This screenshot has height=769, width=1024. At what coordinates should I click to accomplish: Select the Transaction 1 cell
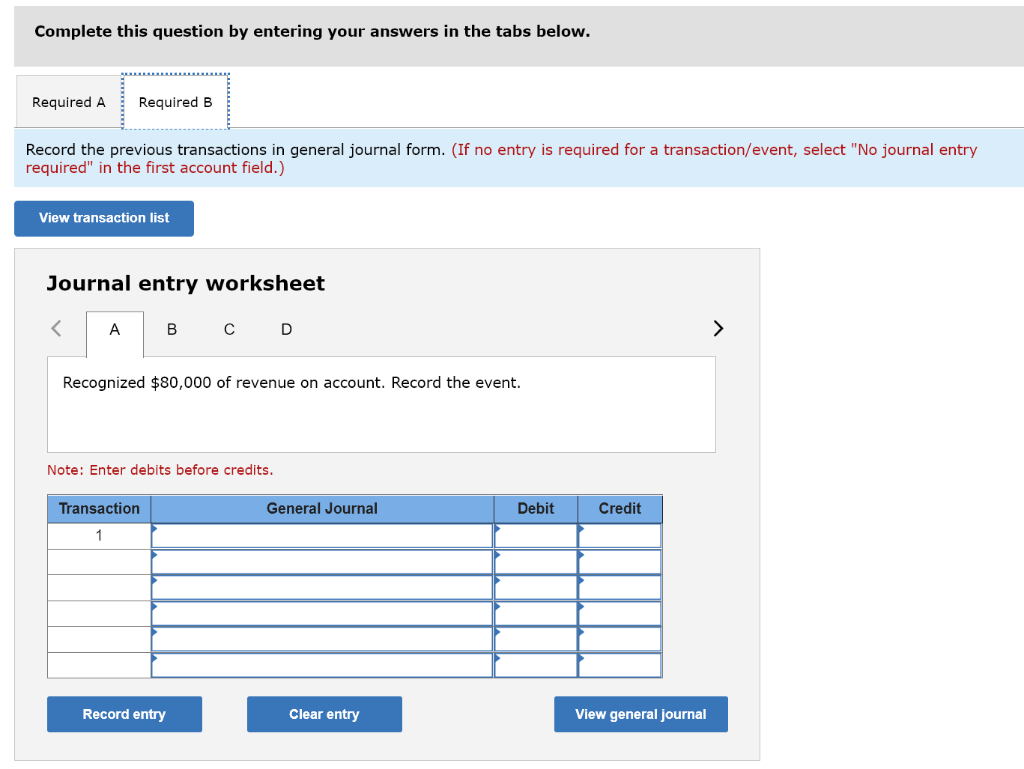[98, 535]
